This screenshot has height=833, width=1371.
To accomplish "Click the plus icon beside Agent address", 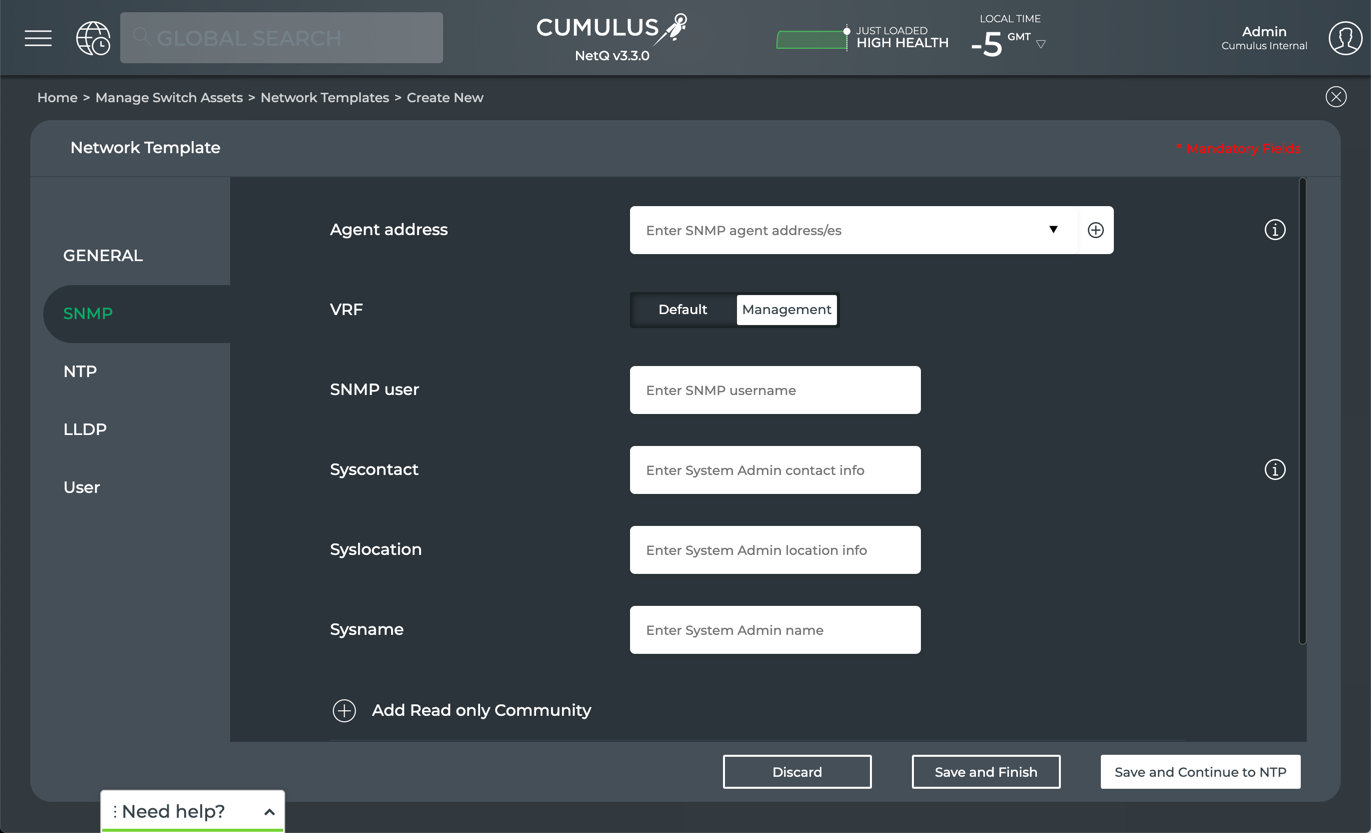I will [x=1096, y=230].
